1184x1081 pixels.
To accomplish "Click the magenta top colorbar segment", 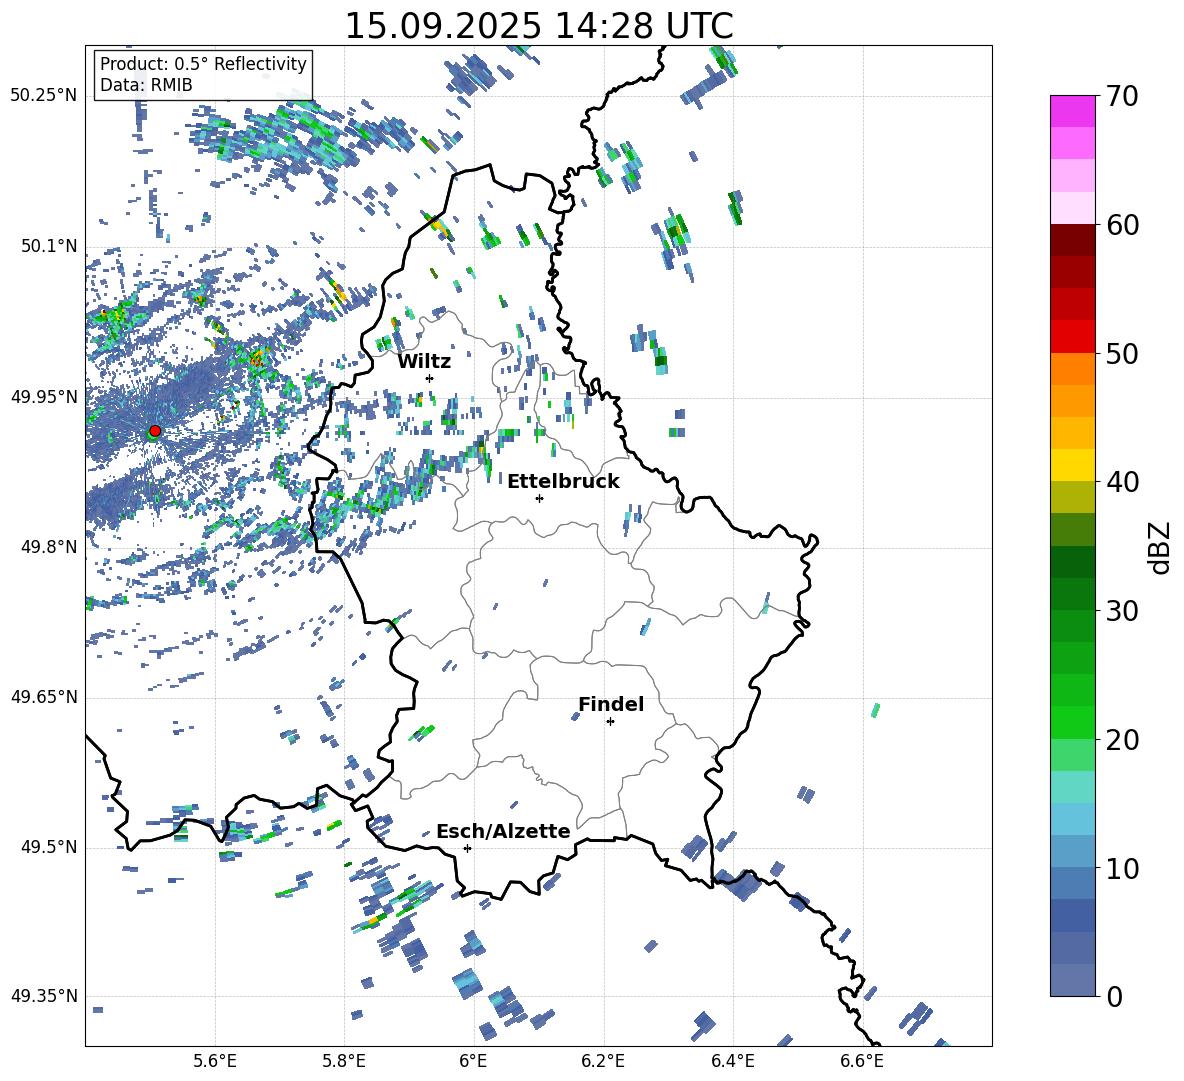I will point(1072,112).
